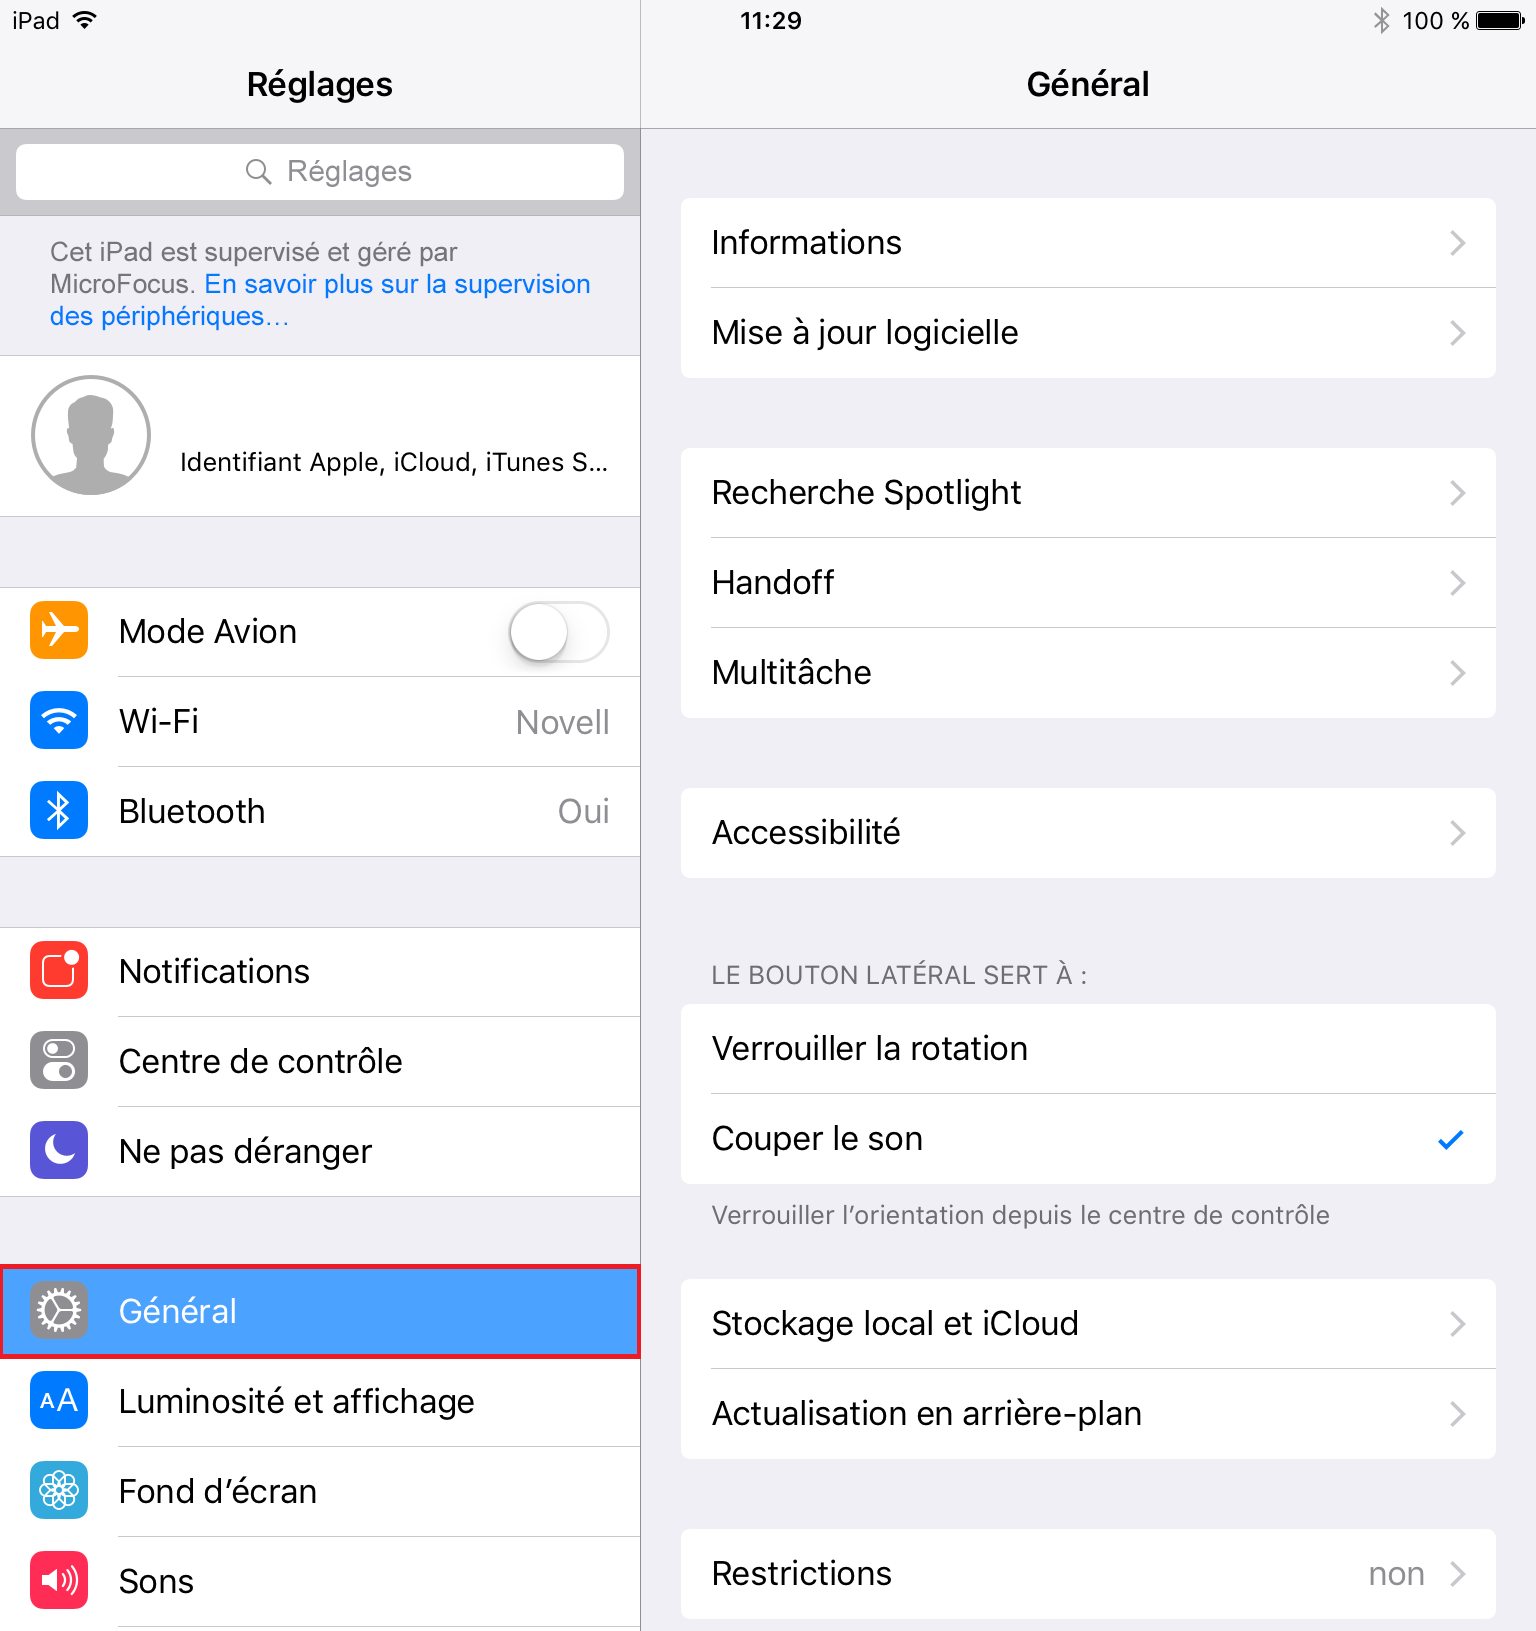The width and height of the screenshot is (1536, 1631).
Task: Select Général in the settings sidebar
Action: pos(320,1311)
